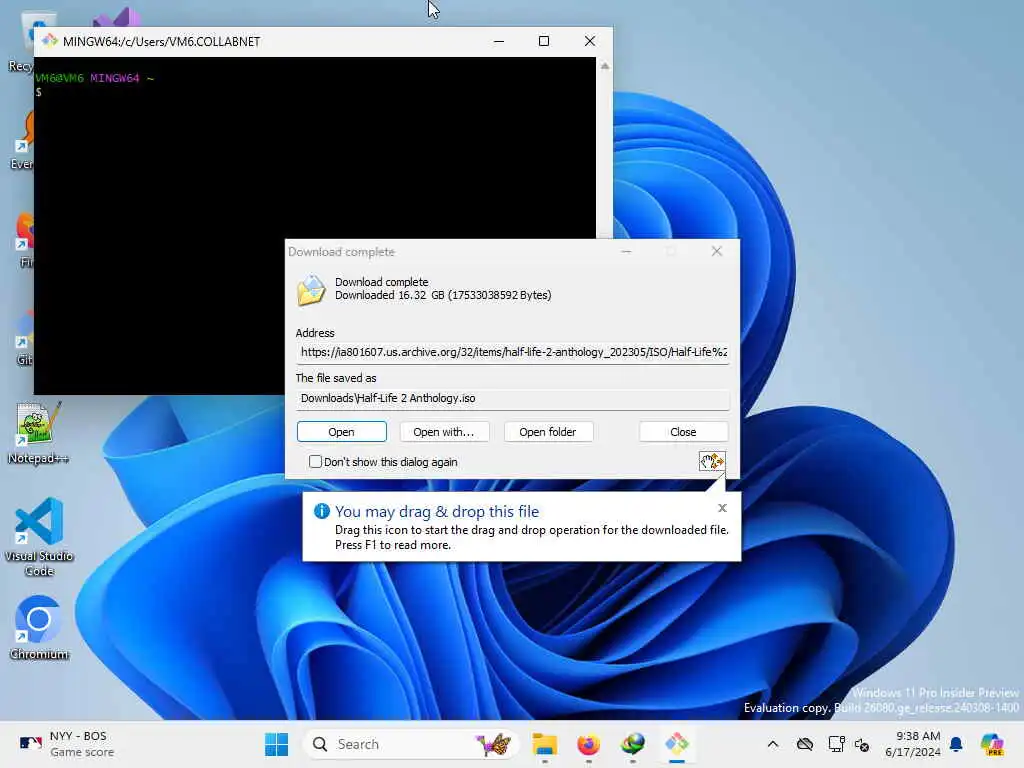Click the taskbar Search box
This screenshot has height=768, width=1024.
tap(411, 744)
